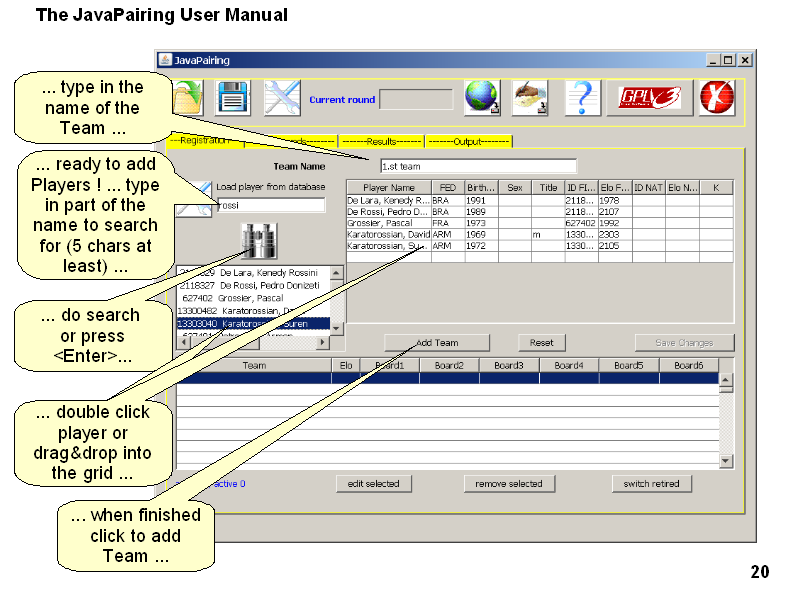Click into the Team Name text field
This screenshot has width=800, height=600.
(x=477, y=166)
